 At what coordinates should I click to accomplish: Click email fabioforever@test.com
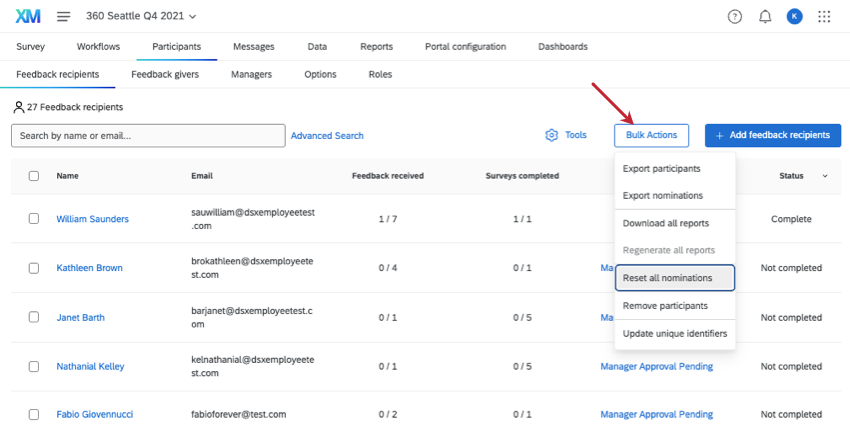point(239,415)
